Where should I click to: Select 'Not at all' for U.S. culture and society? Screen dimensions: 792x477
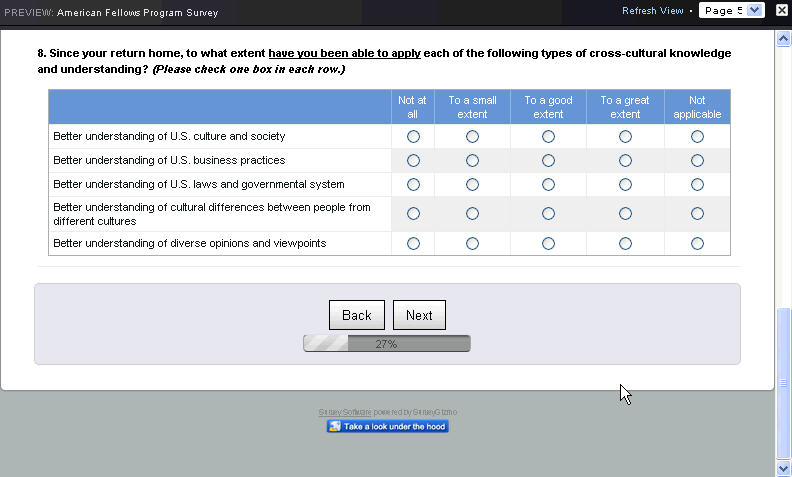[x=413, y=136]
